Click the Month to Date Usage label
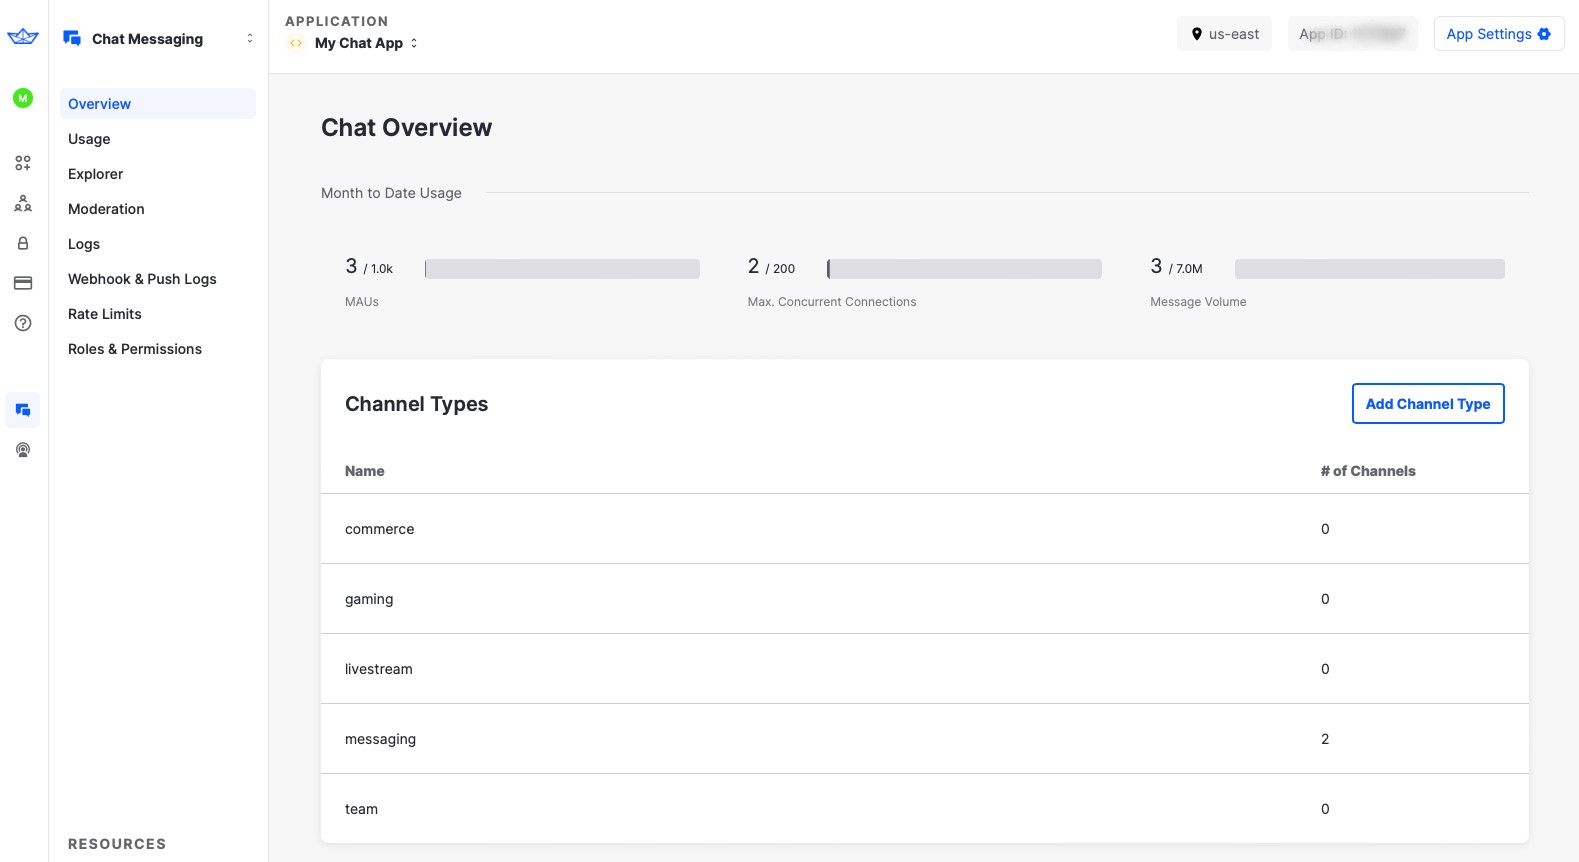The image size is (1579, 862). tap(391, 193)
